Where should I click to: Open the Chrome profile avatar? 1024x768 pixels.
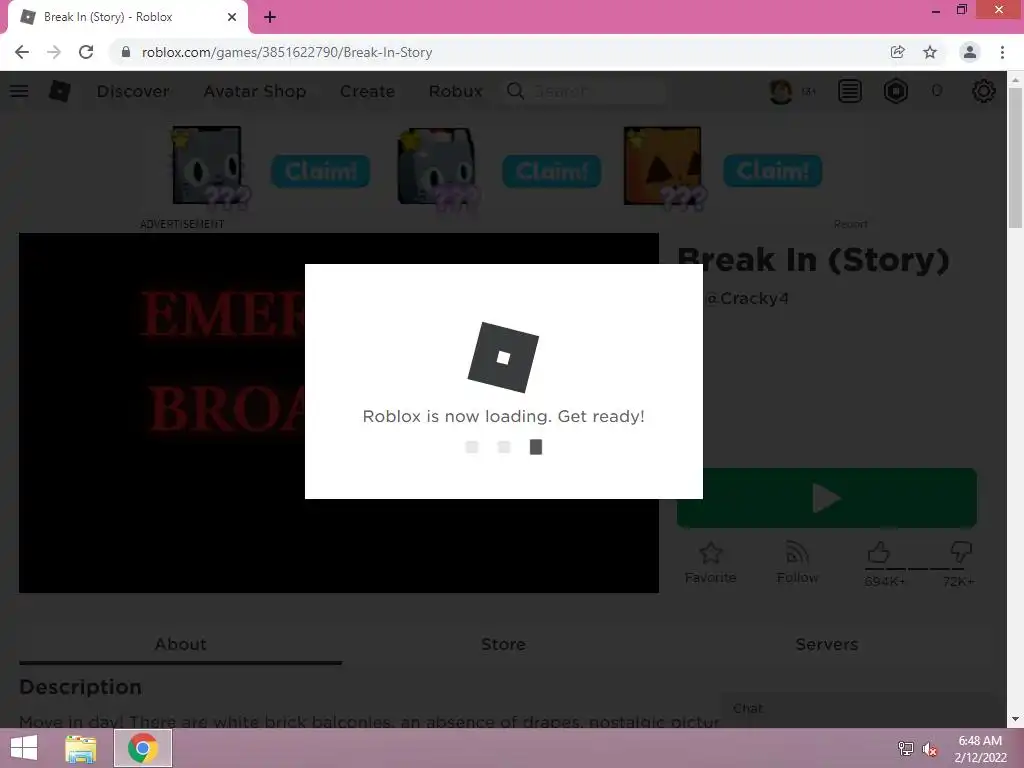tap(970, 52)
